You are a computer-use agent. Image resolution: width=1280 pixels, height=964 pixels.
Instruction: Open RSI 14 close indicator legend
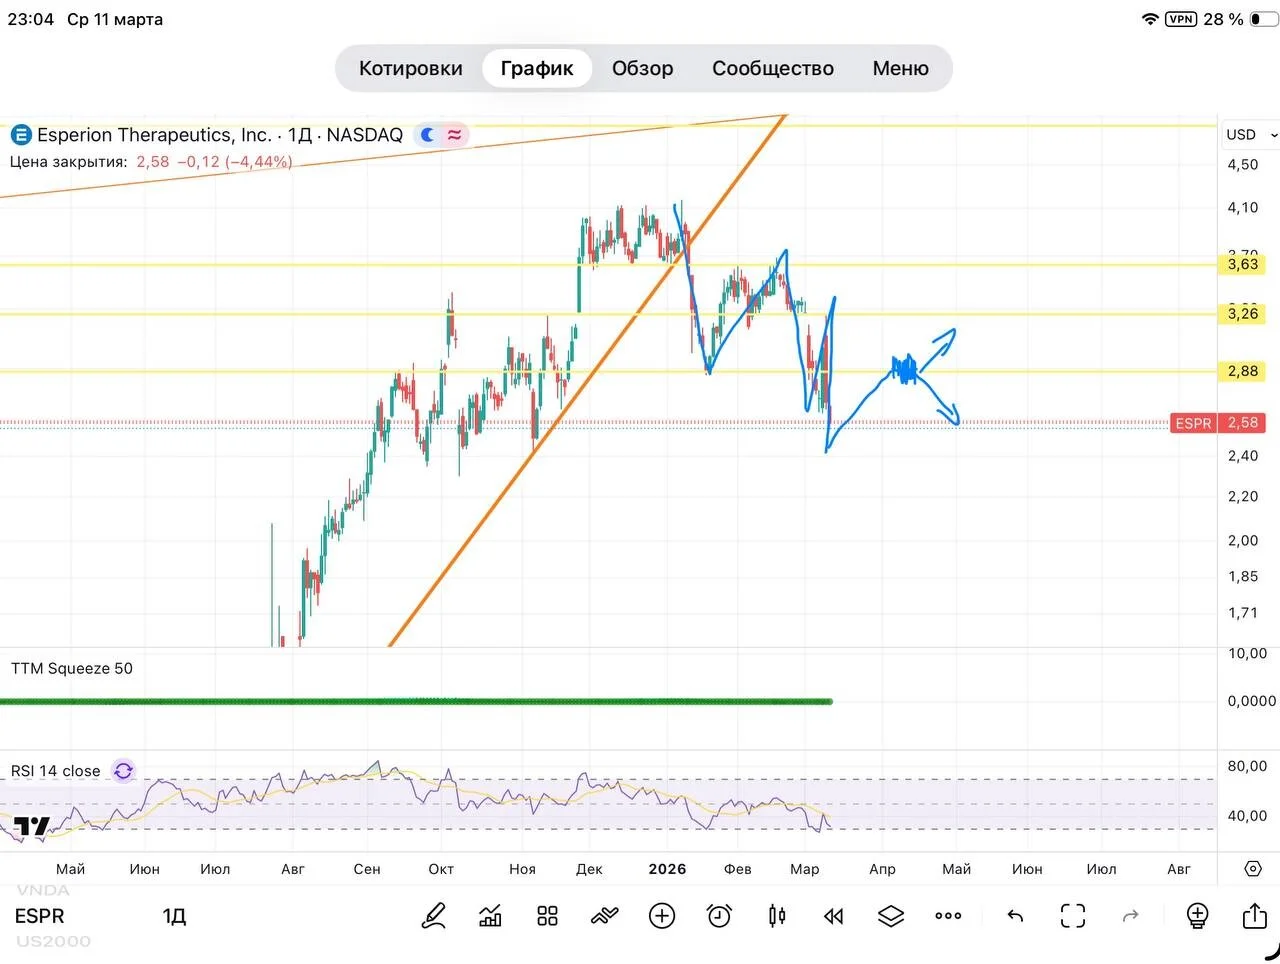56,771
